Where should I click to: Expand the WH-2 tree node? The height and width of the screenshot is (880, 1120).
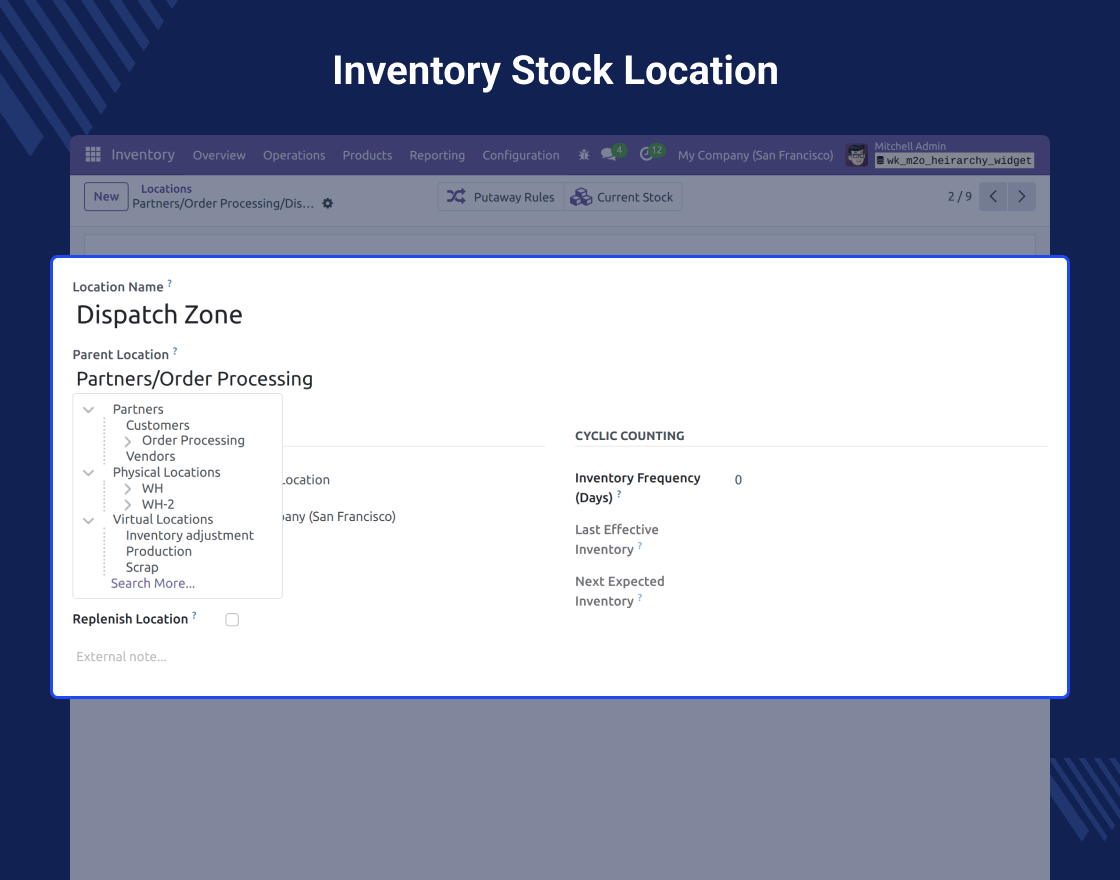point(128,504)
